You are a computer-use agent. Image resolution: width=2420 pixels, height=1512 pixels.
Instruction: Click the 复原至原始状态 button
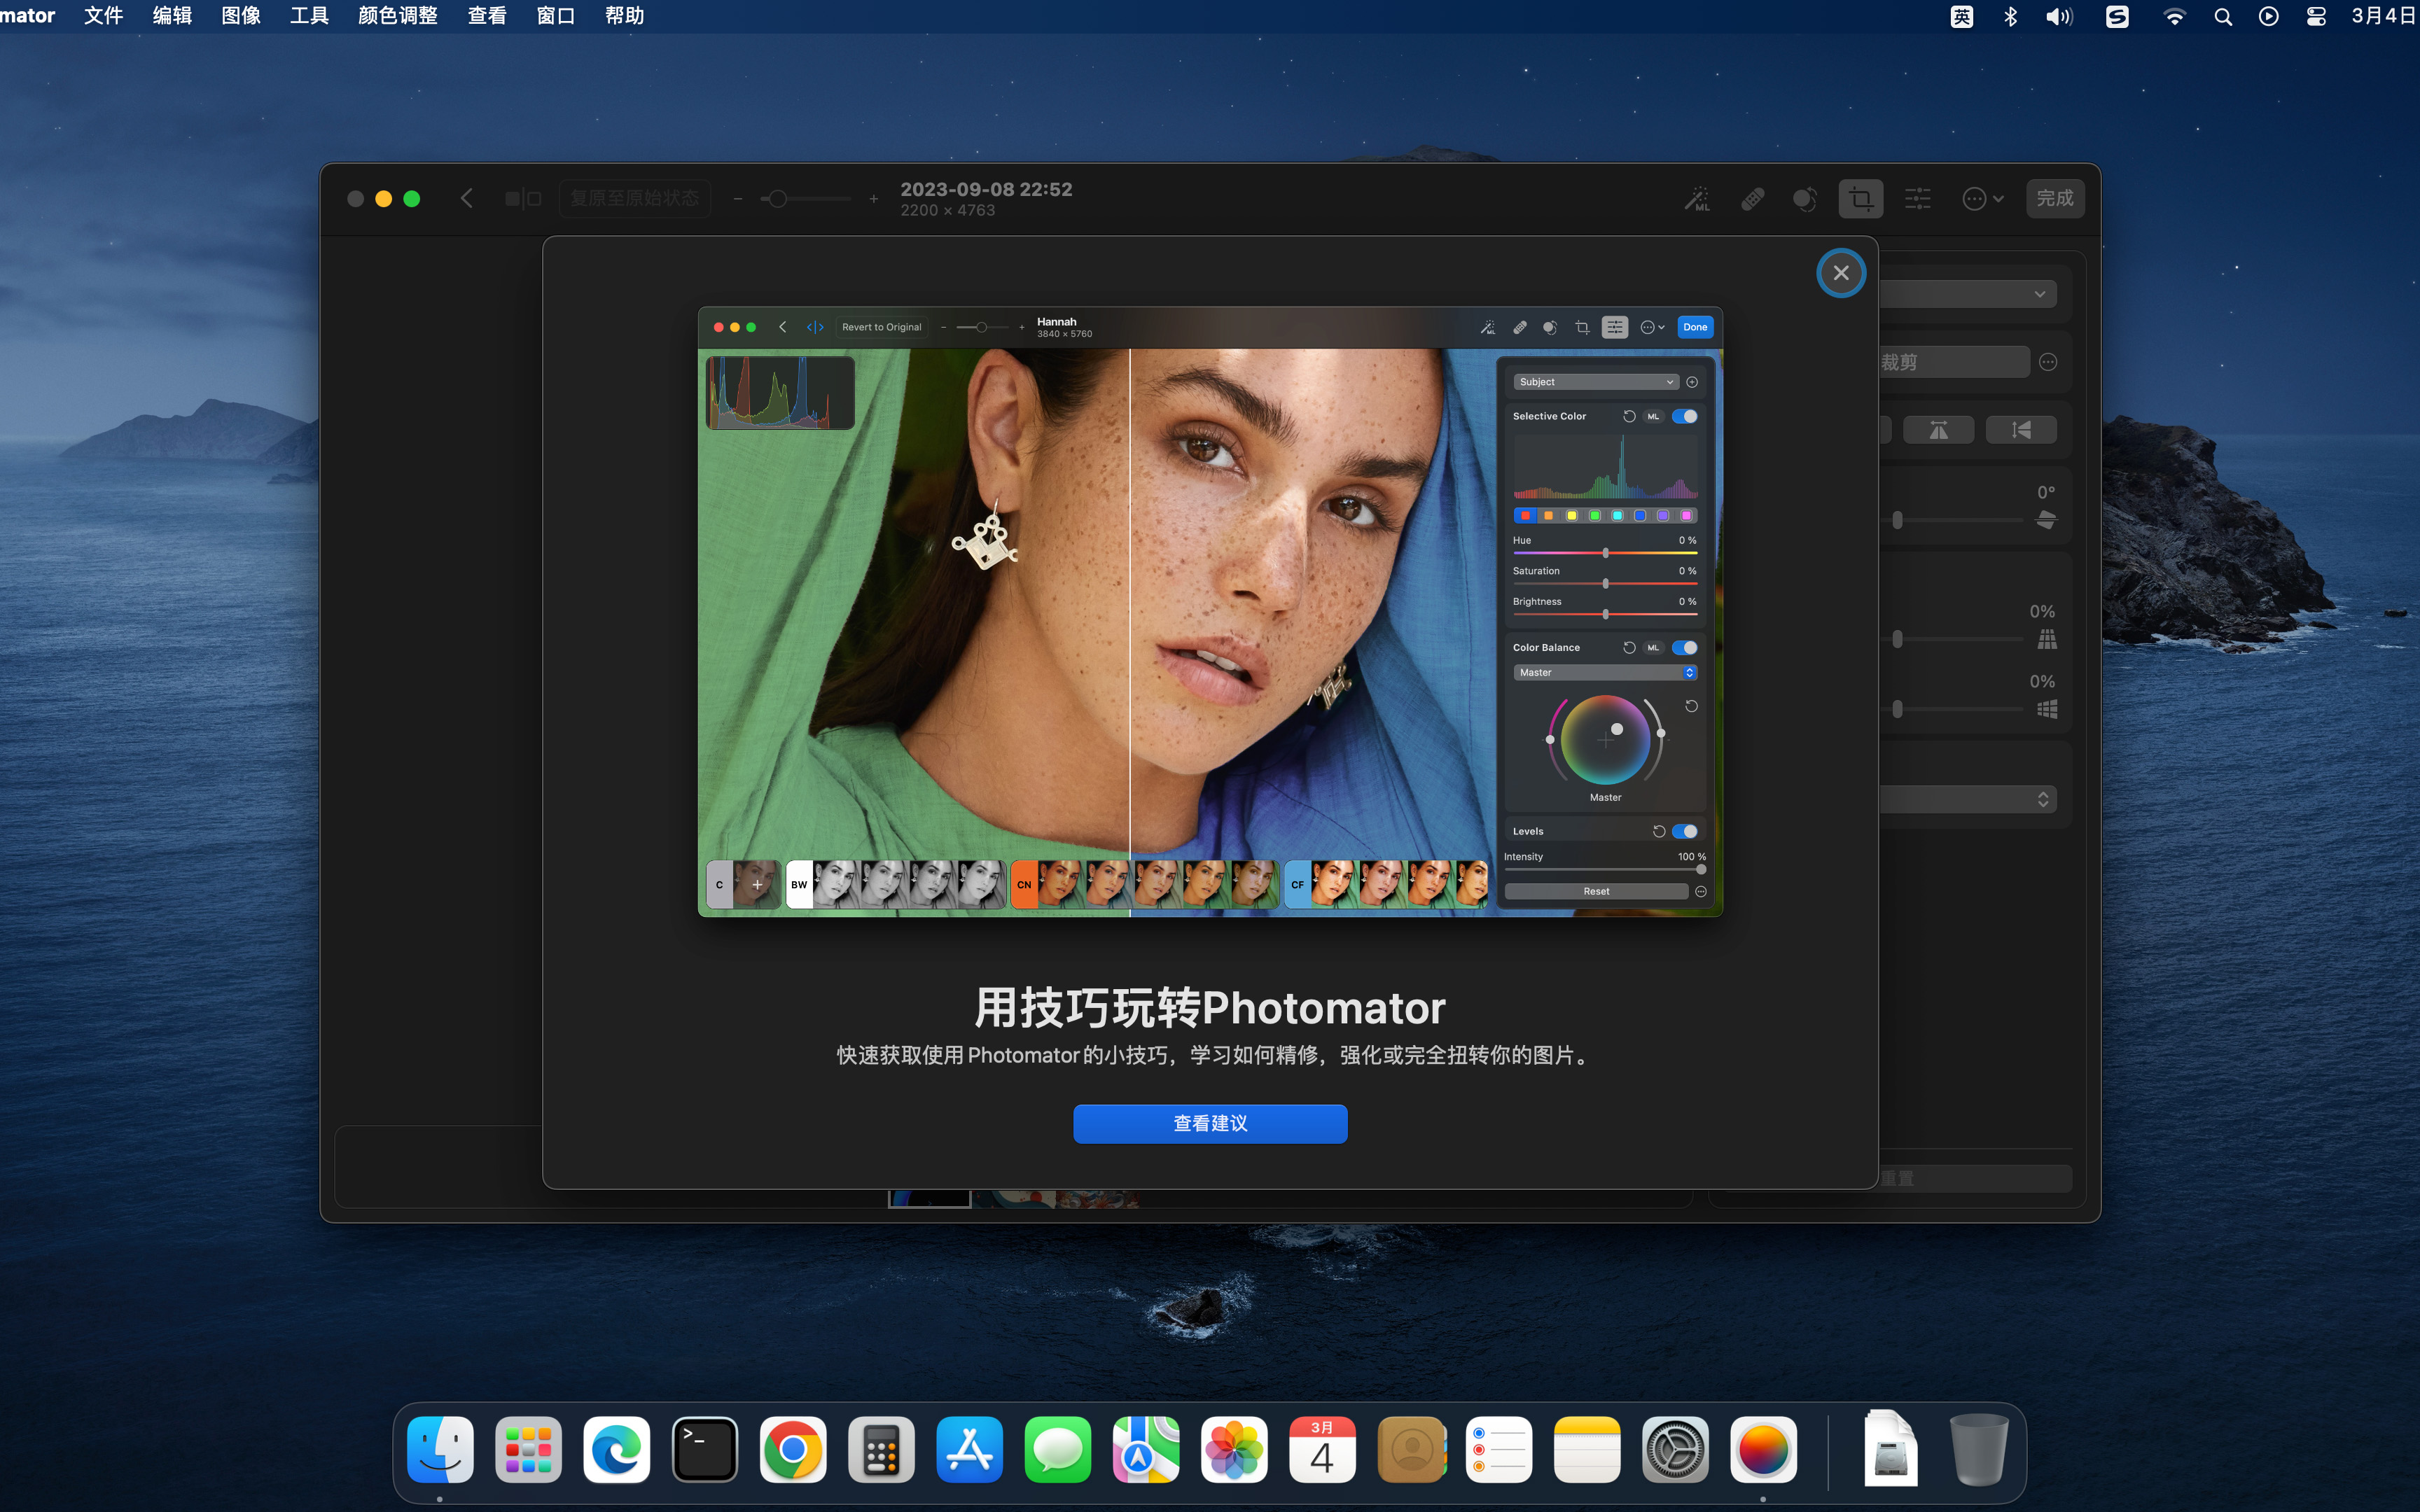point(635,198)
